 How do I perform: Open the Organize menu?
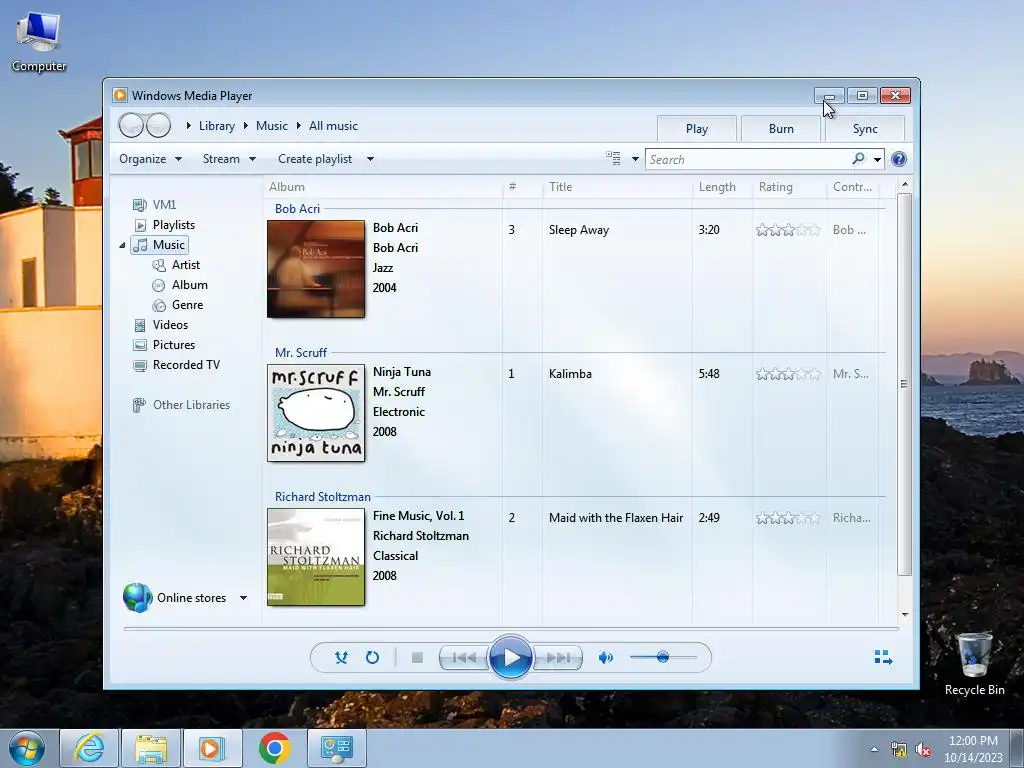(x=150, y=159)
